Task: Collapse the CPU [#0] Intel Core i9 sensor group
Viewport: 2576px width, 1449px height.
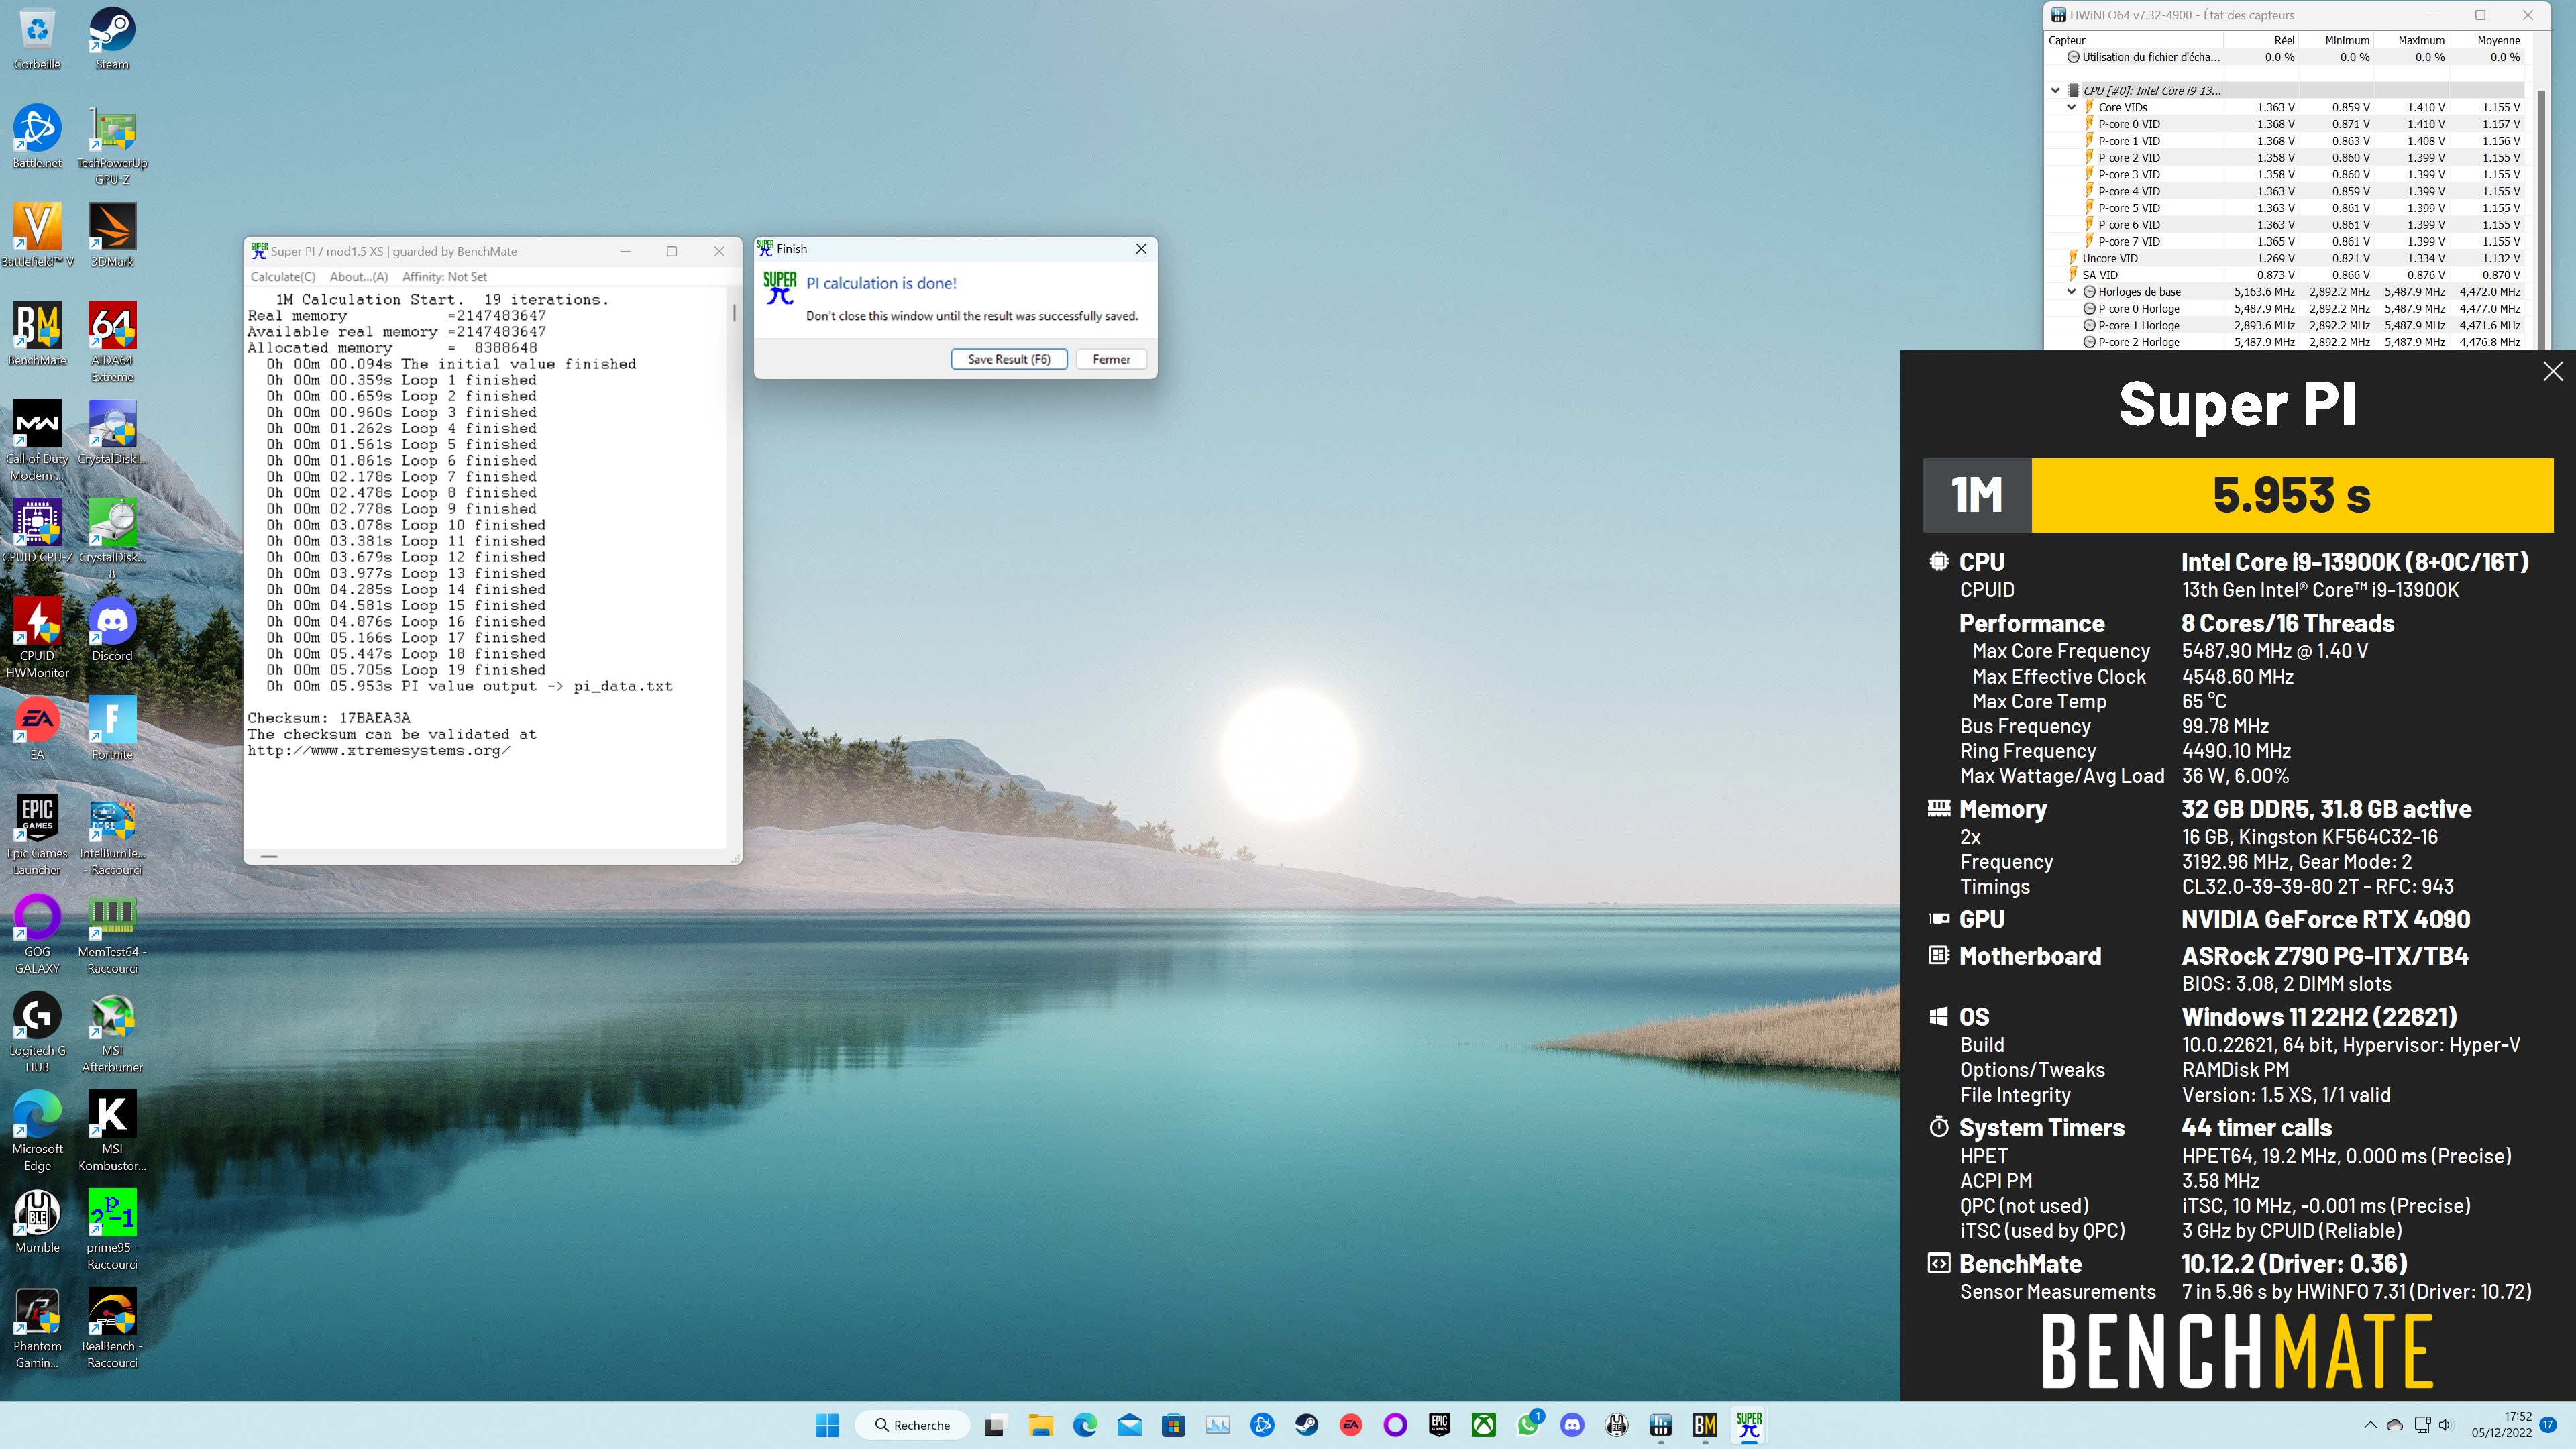Action: coord(2056,90)
